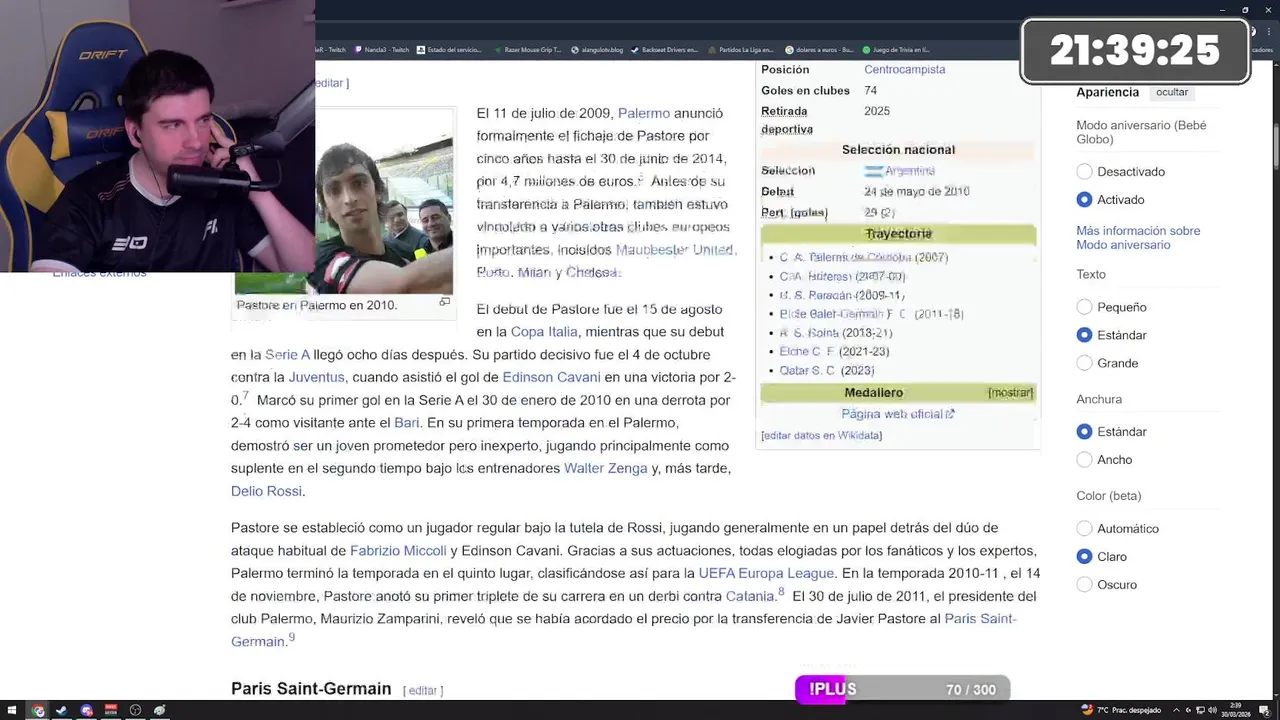The image size is (1280, 720).
Task: Click the weather widget in the taskbar
Action: pyautogui.click(x=1121, y=710)
